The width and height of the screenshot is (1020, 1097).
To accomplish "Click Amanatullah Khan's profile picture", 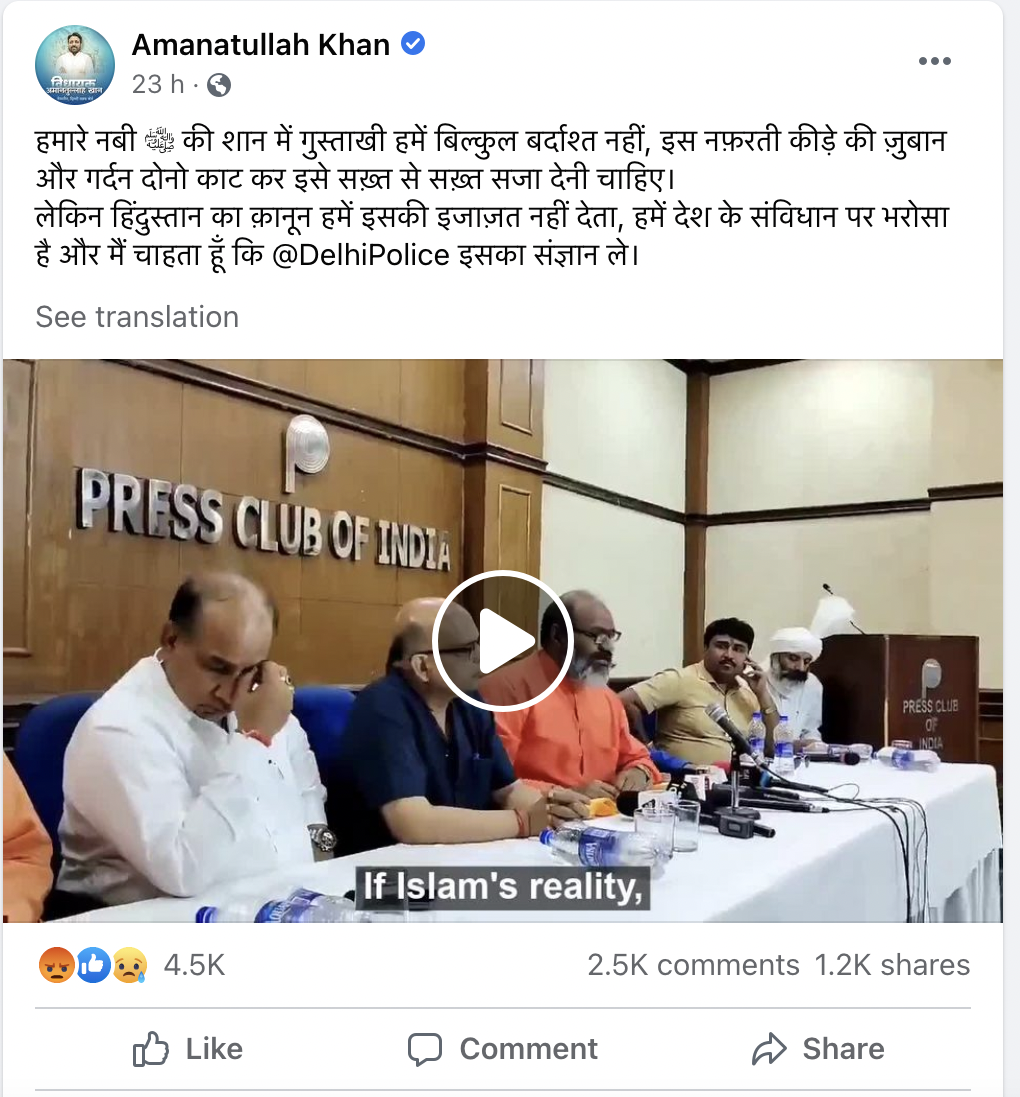I will pyautogui.click(x=75, y=65).
